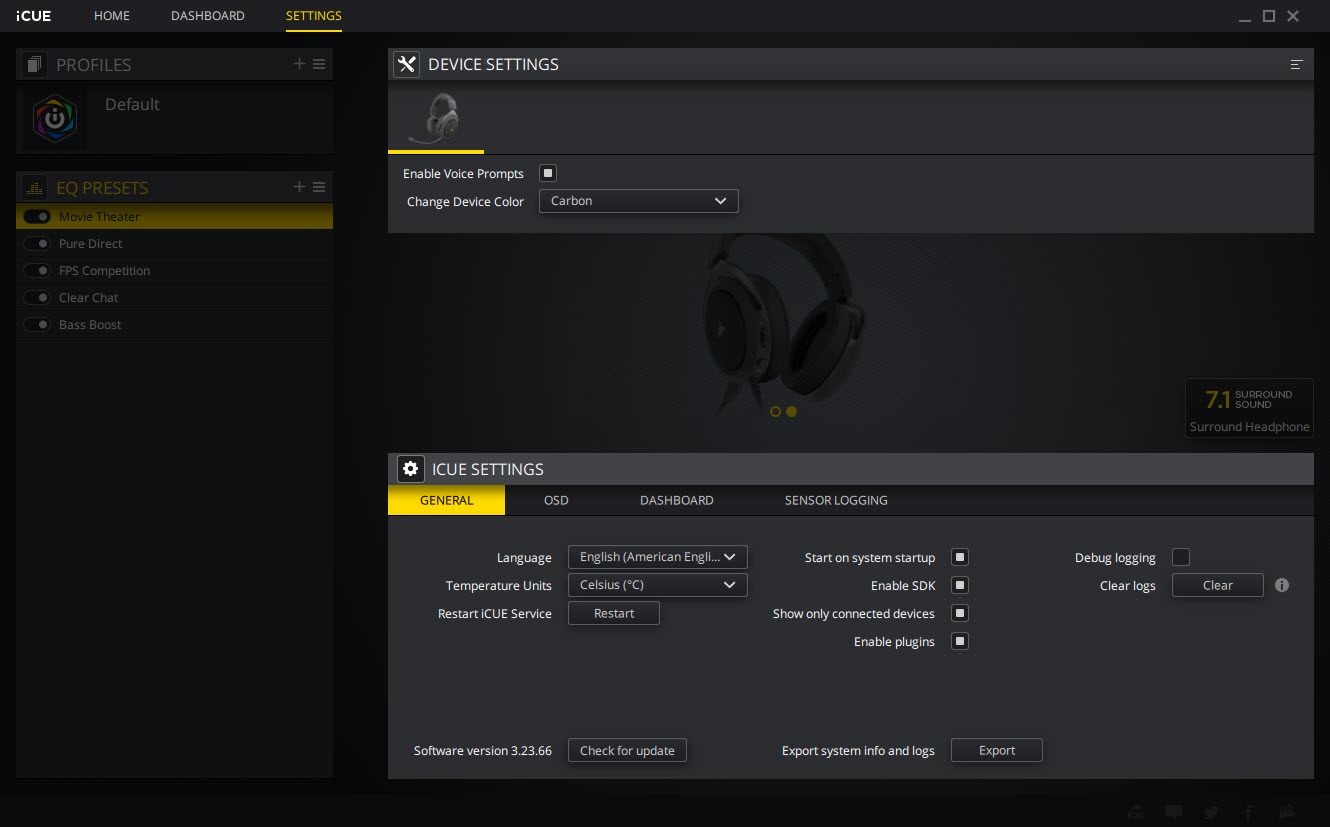
Task: Open the Language dropdown
Action: tap(657, 557)
